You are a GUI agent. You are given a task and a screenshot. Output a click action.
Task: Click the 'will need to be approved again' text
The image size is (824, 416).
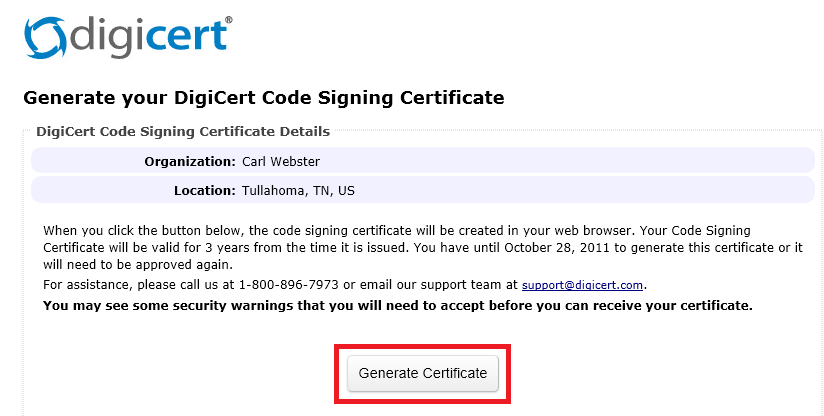(x=137, y=265)
